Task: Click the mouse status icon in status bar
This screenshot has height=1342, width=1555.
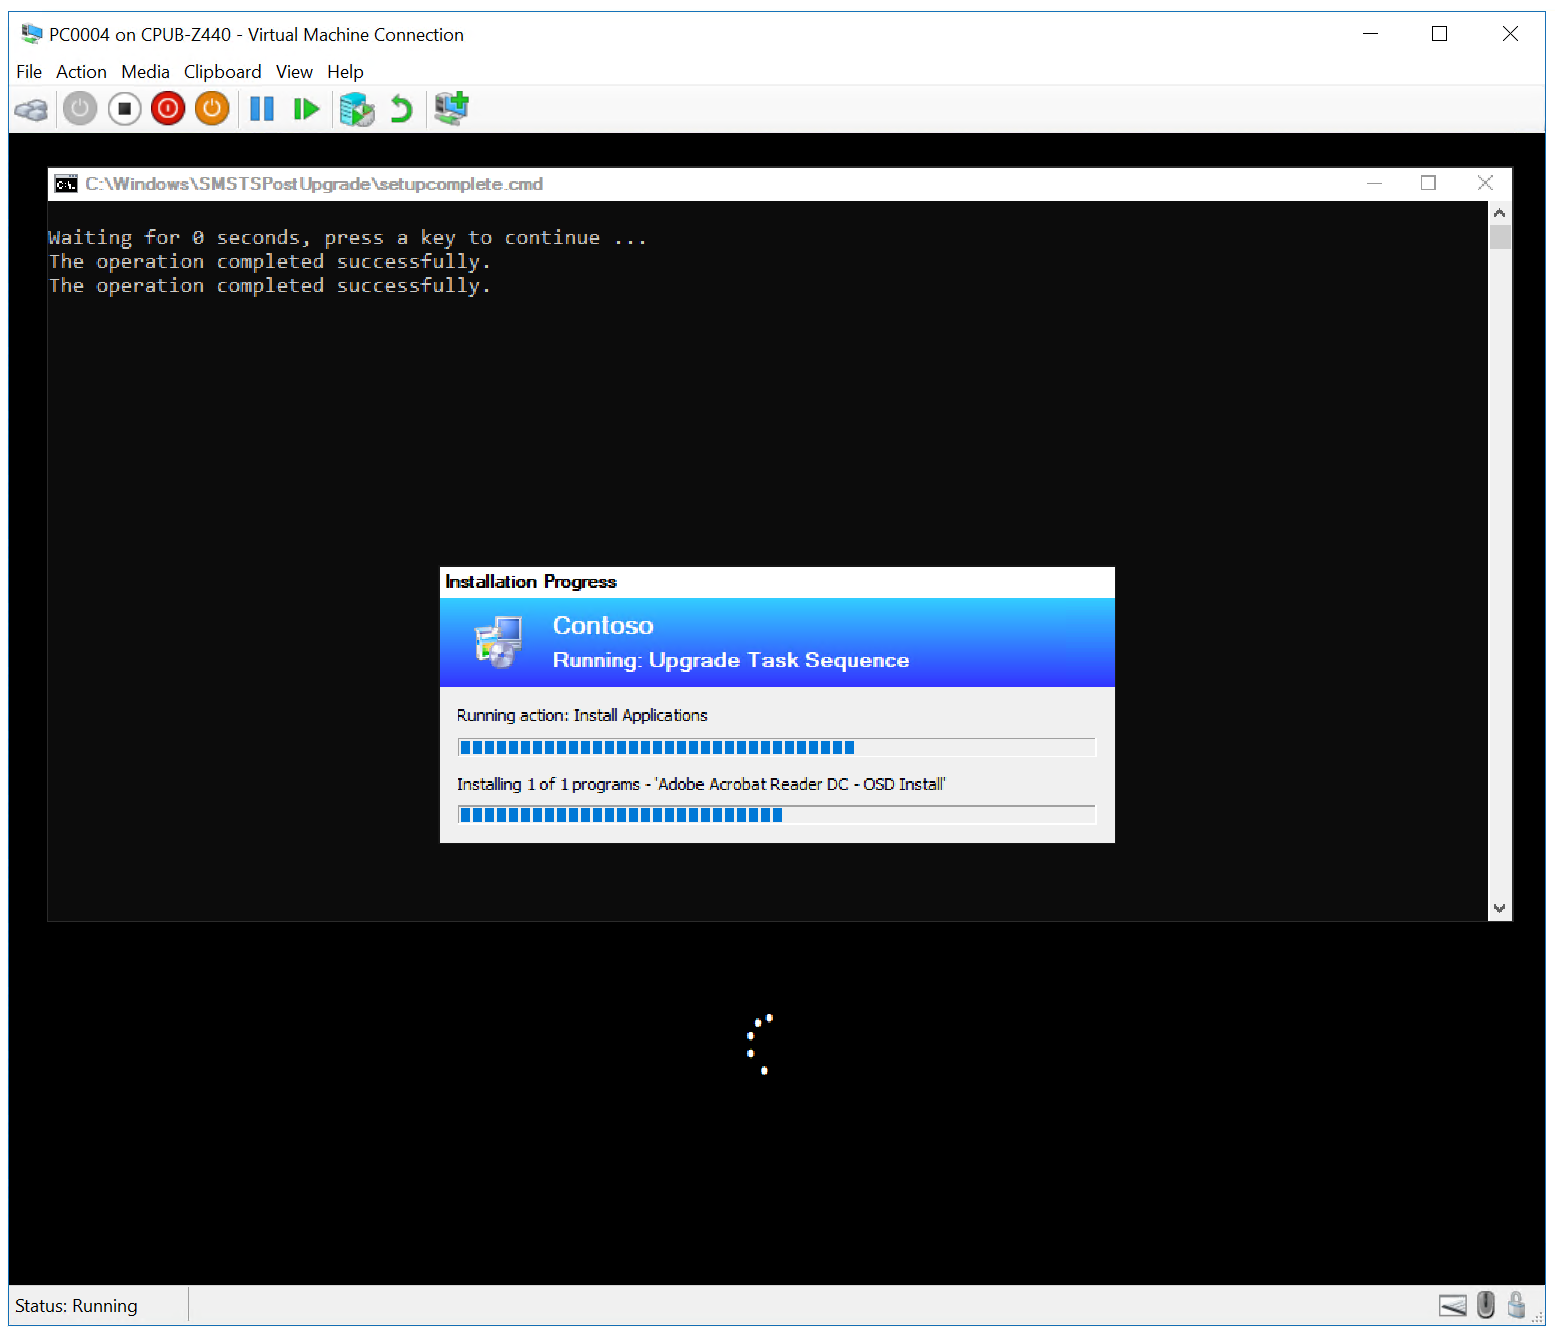Action: pos(1485,1305)
